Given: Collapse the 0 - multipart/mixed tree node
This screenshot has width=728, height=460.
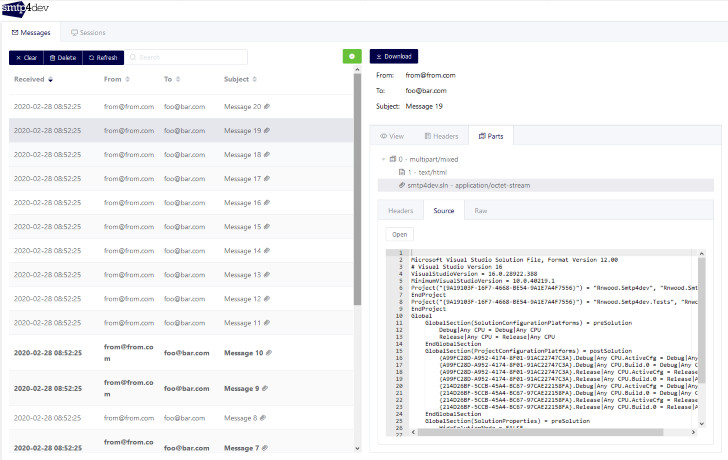Looking at the screenshot, I should (384, 159).
